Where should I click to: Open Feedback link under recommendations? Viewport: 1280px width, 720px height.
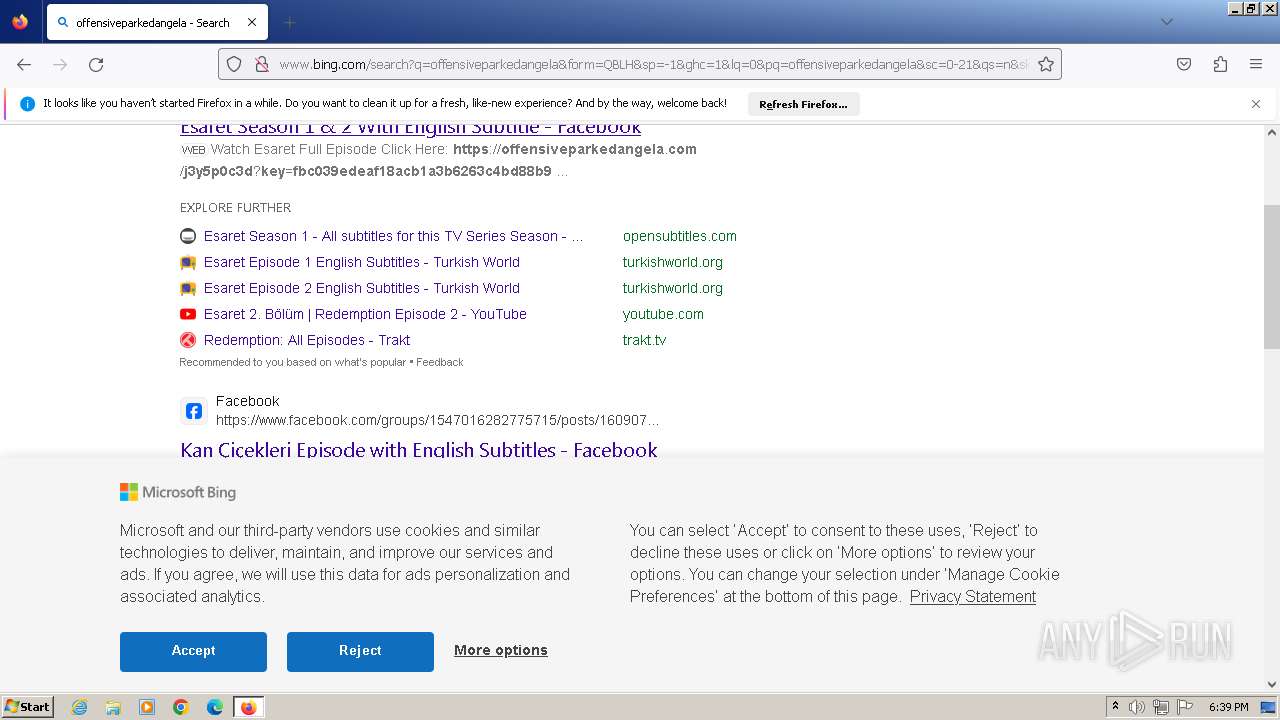click(440, 362)
